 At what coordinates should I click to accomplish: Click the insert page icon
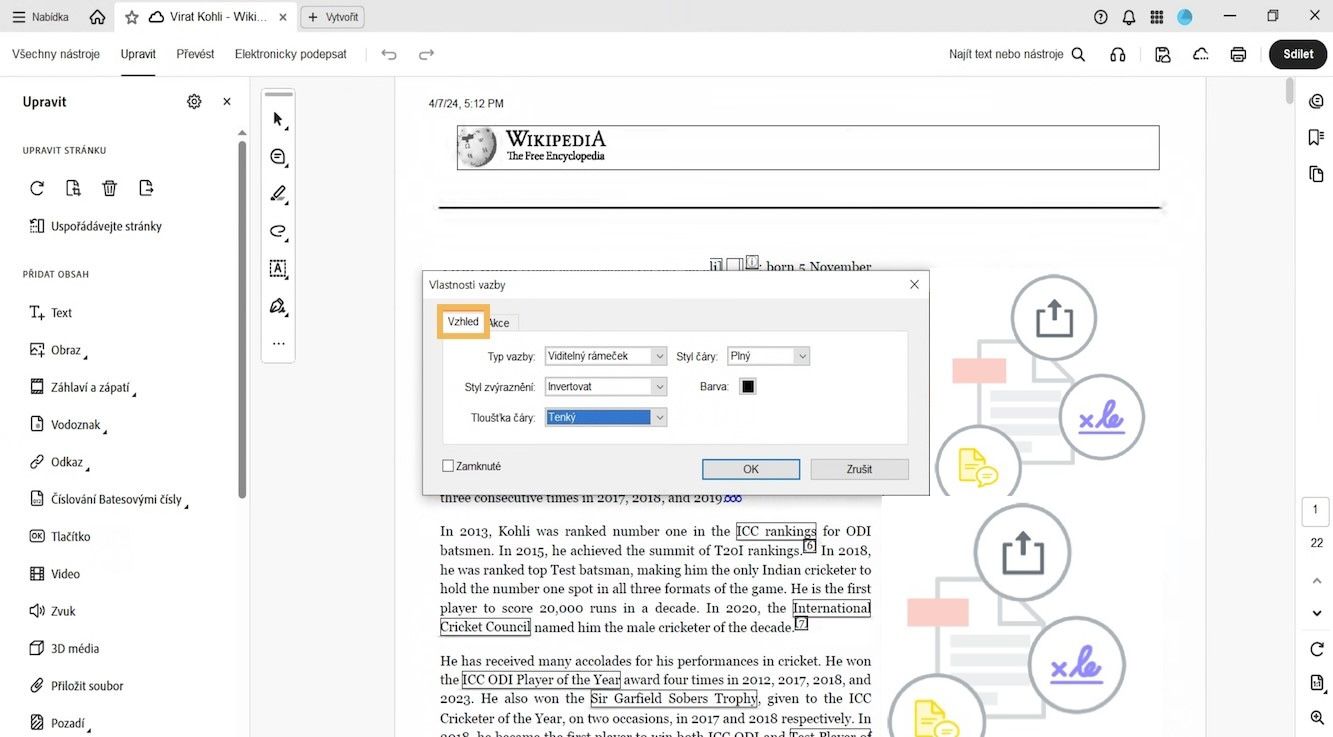(x=147, y=188)
